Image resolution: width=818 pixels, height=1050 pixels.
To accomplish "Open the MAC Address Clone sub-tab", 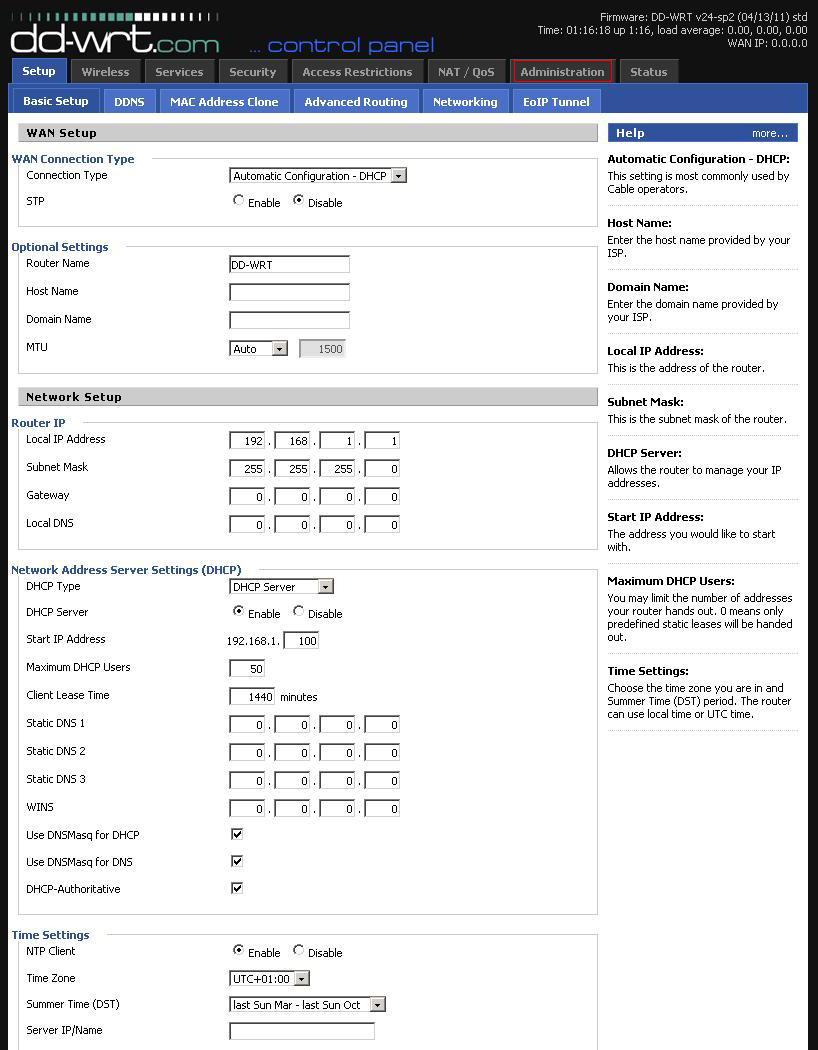I will [x=224, y=102].
